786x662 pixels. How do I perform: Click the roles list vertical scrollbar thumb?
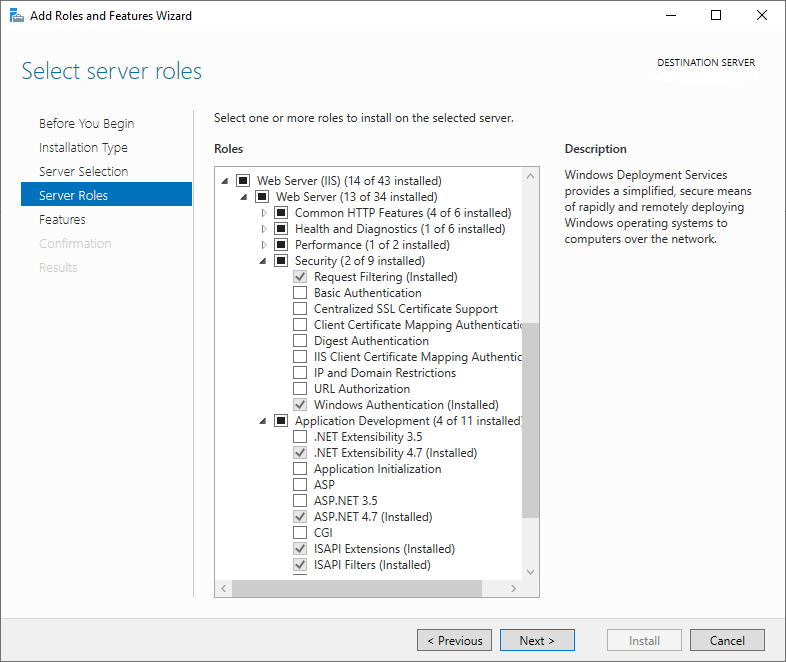coord(530,420)
